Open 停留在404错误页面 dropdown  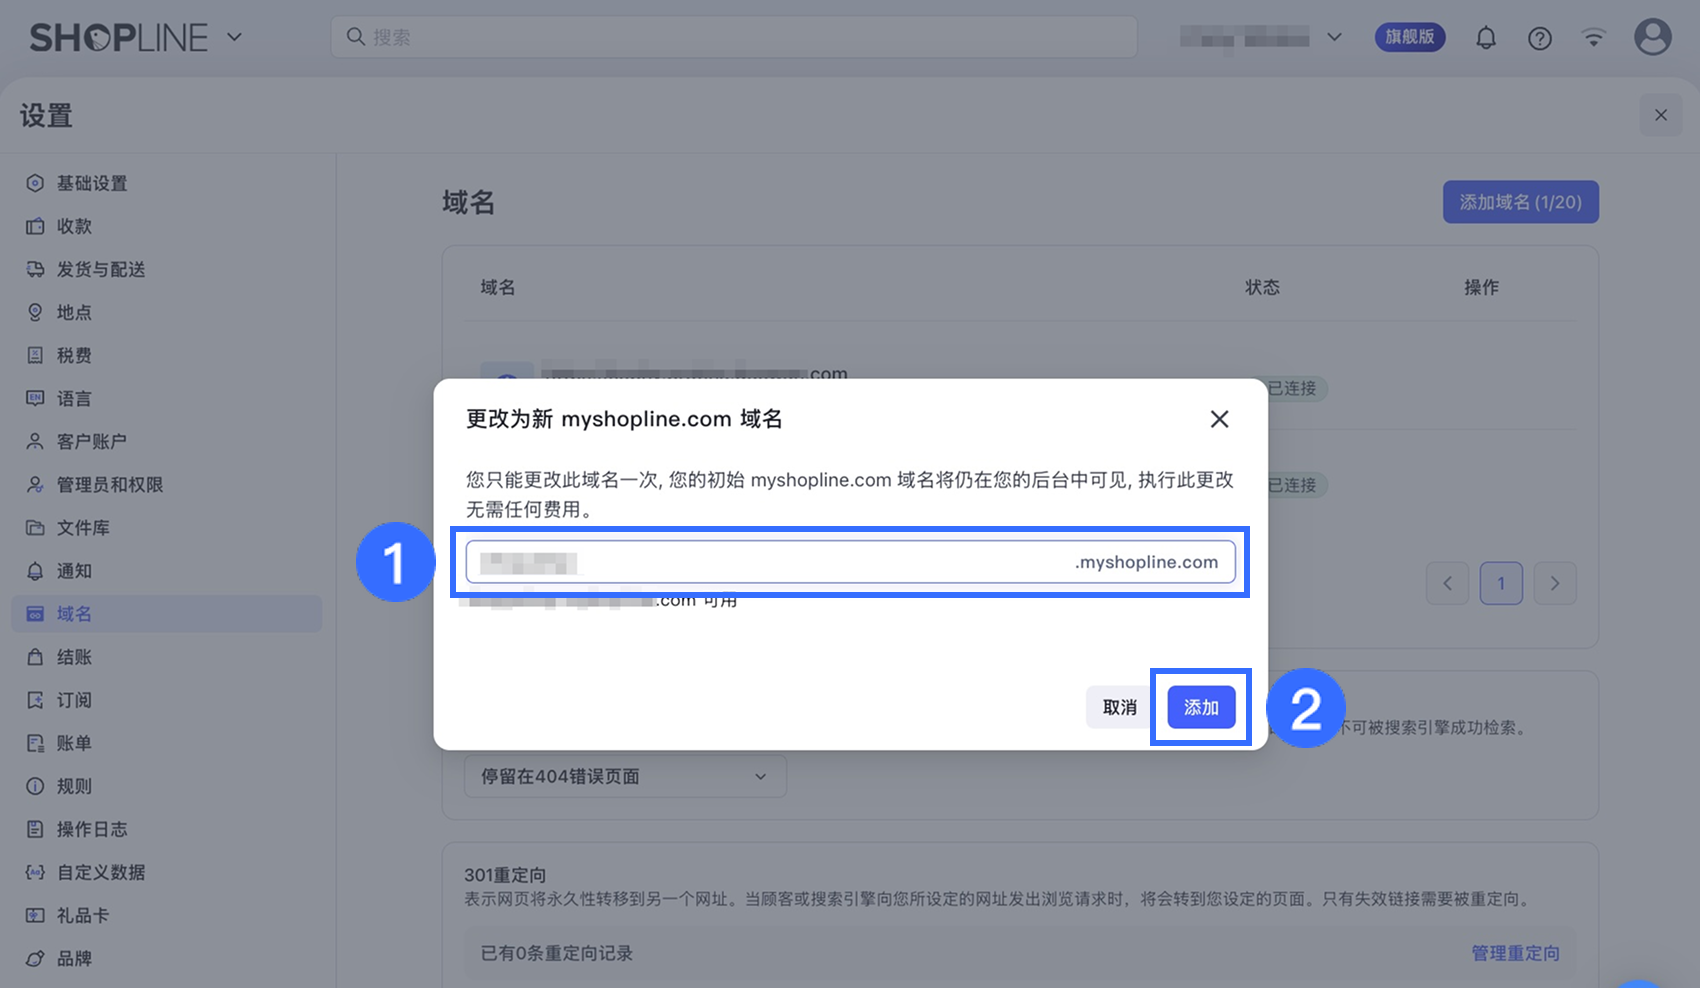625,776
